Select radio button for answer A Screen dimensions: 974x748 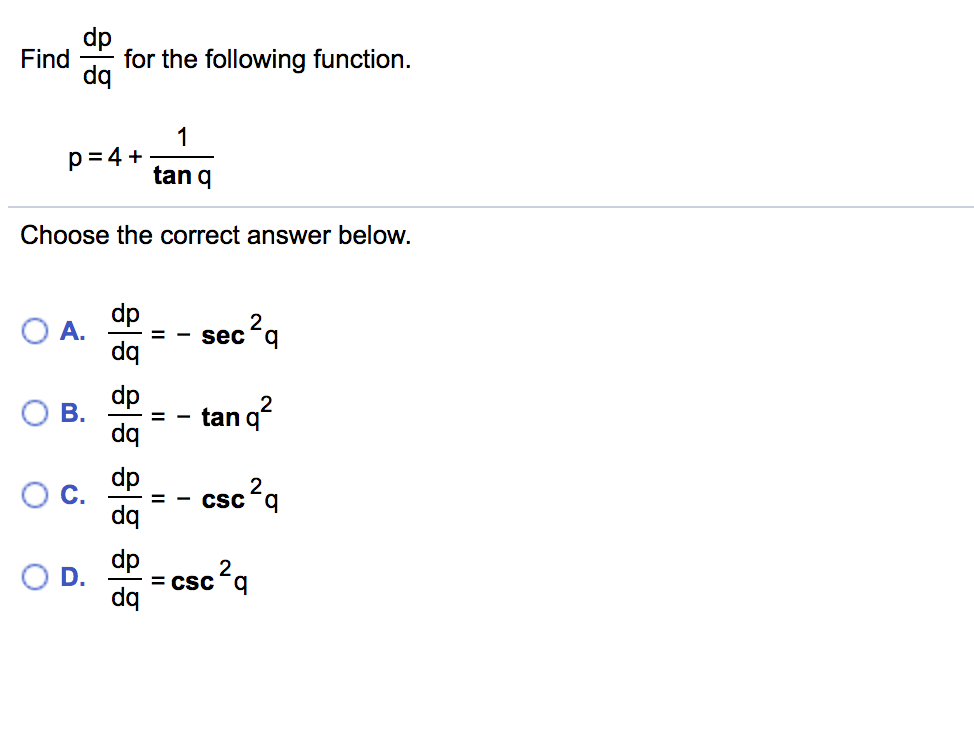35,330
